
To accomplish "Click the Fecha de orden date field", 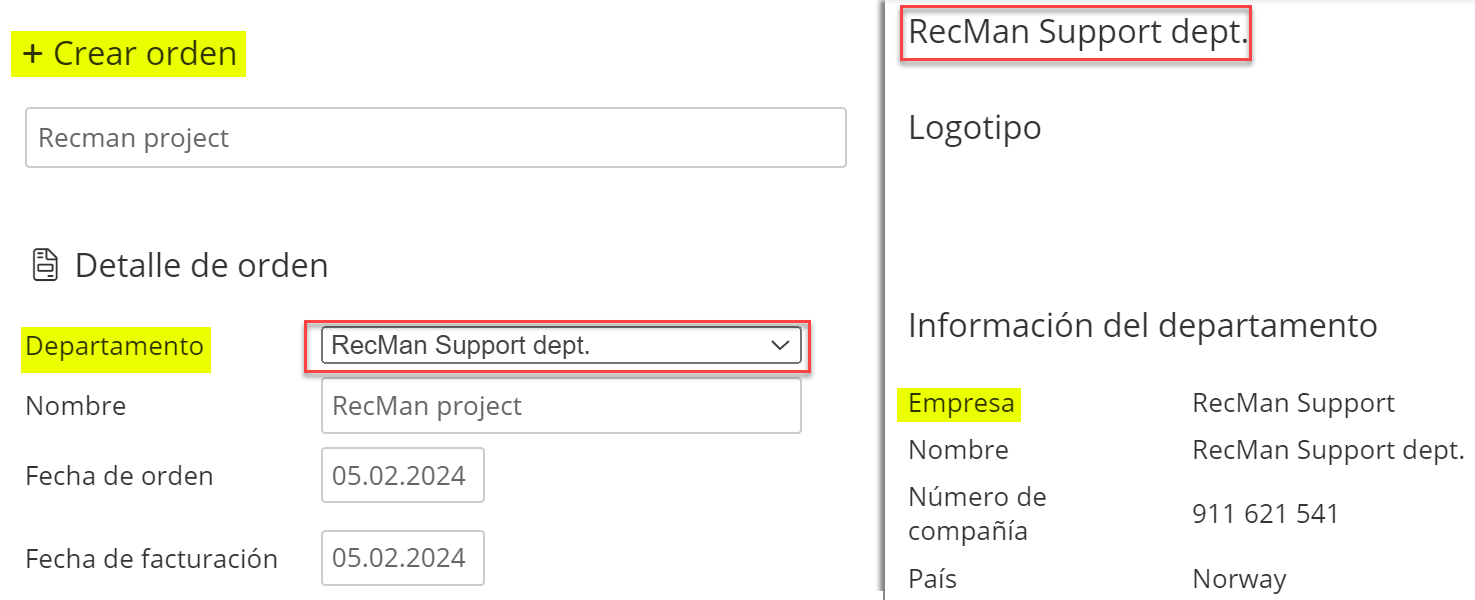I will (402, 476).
